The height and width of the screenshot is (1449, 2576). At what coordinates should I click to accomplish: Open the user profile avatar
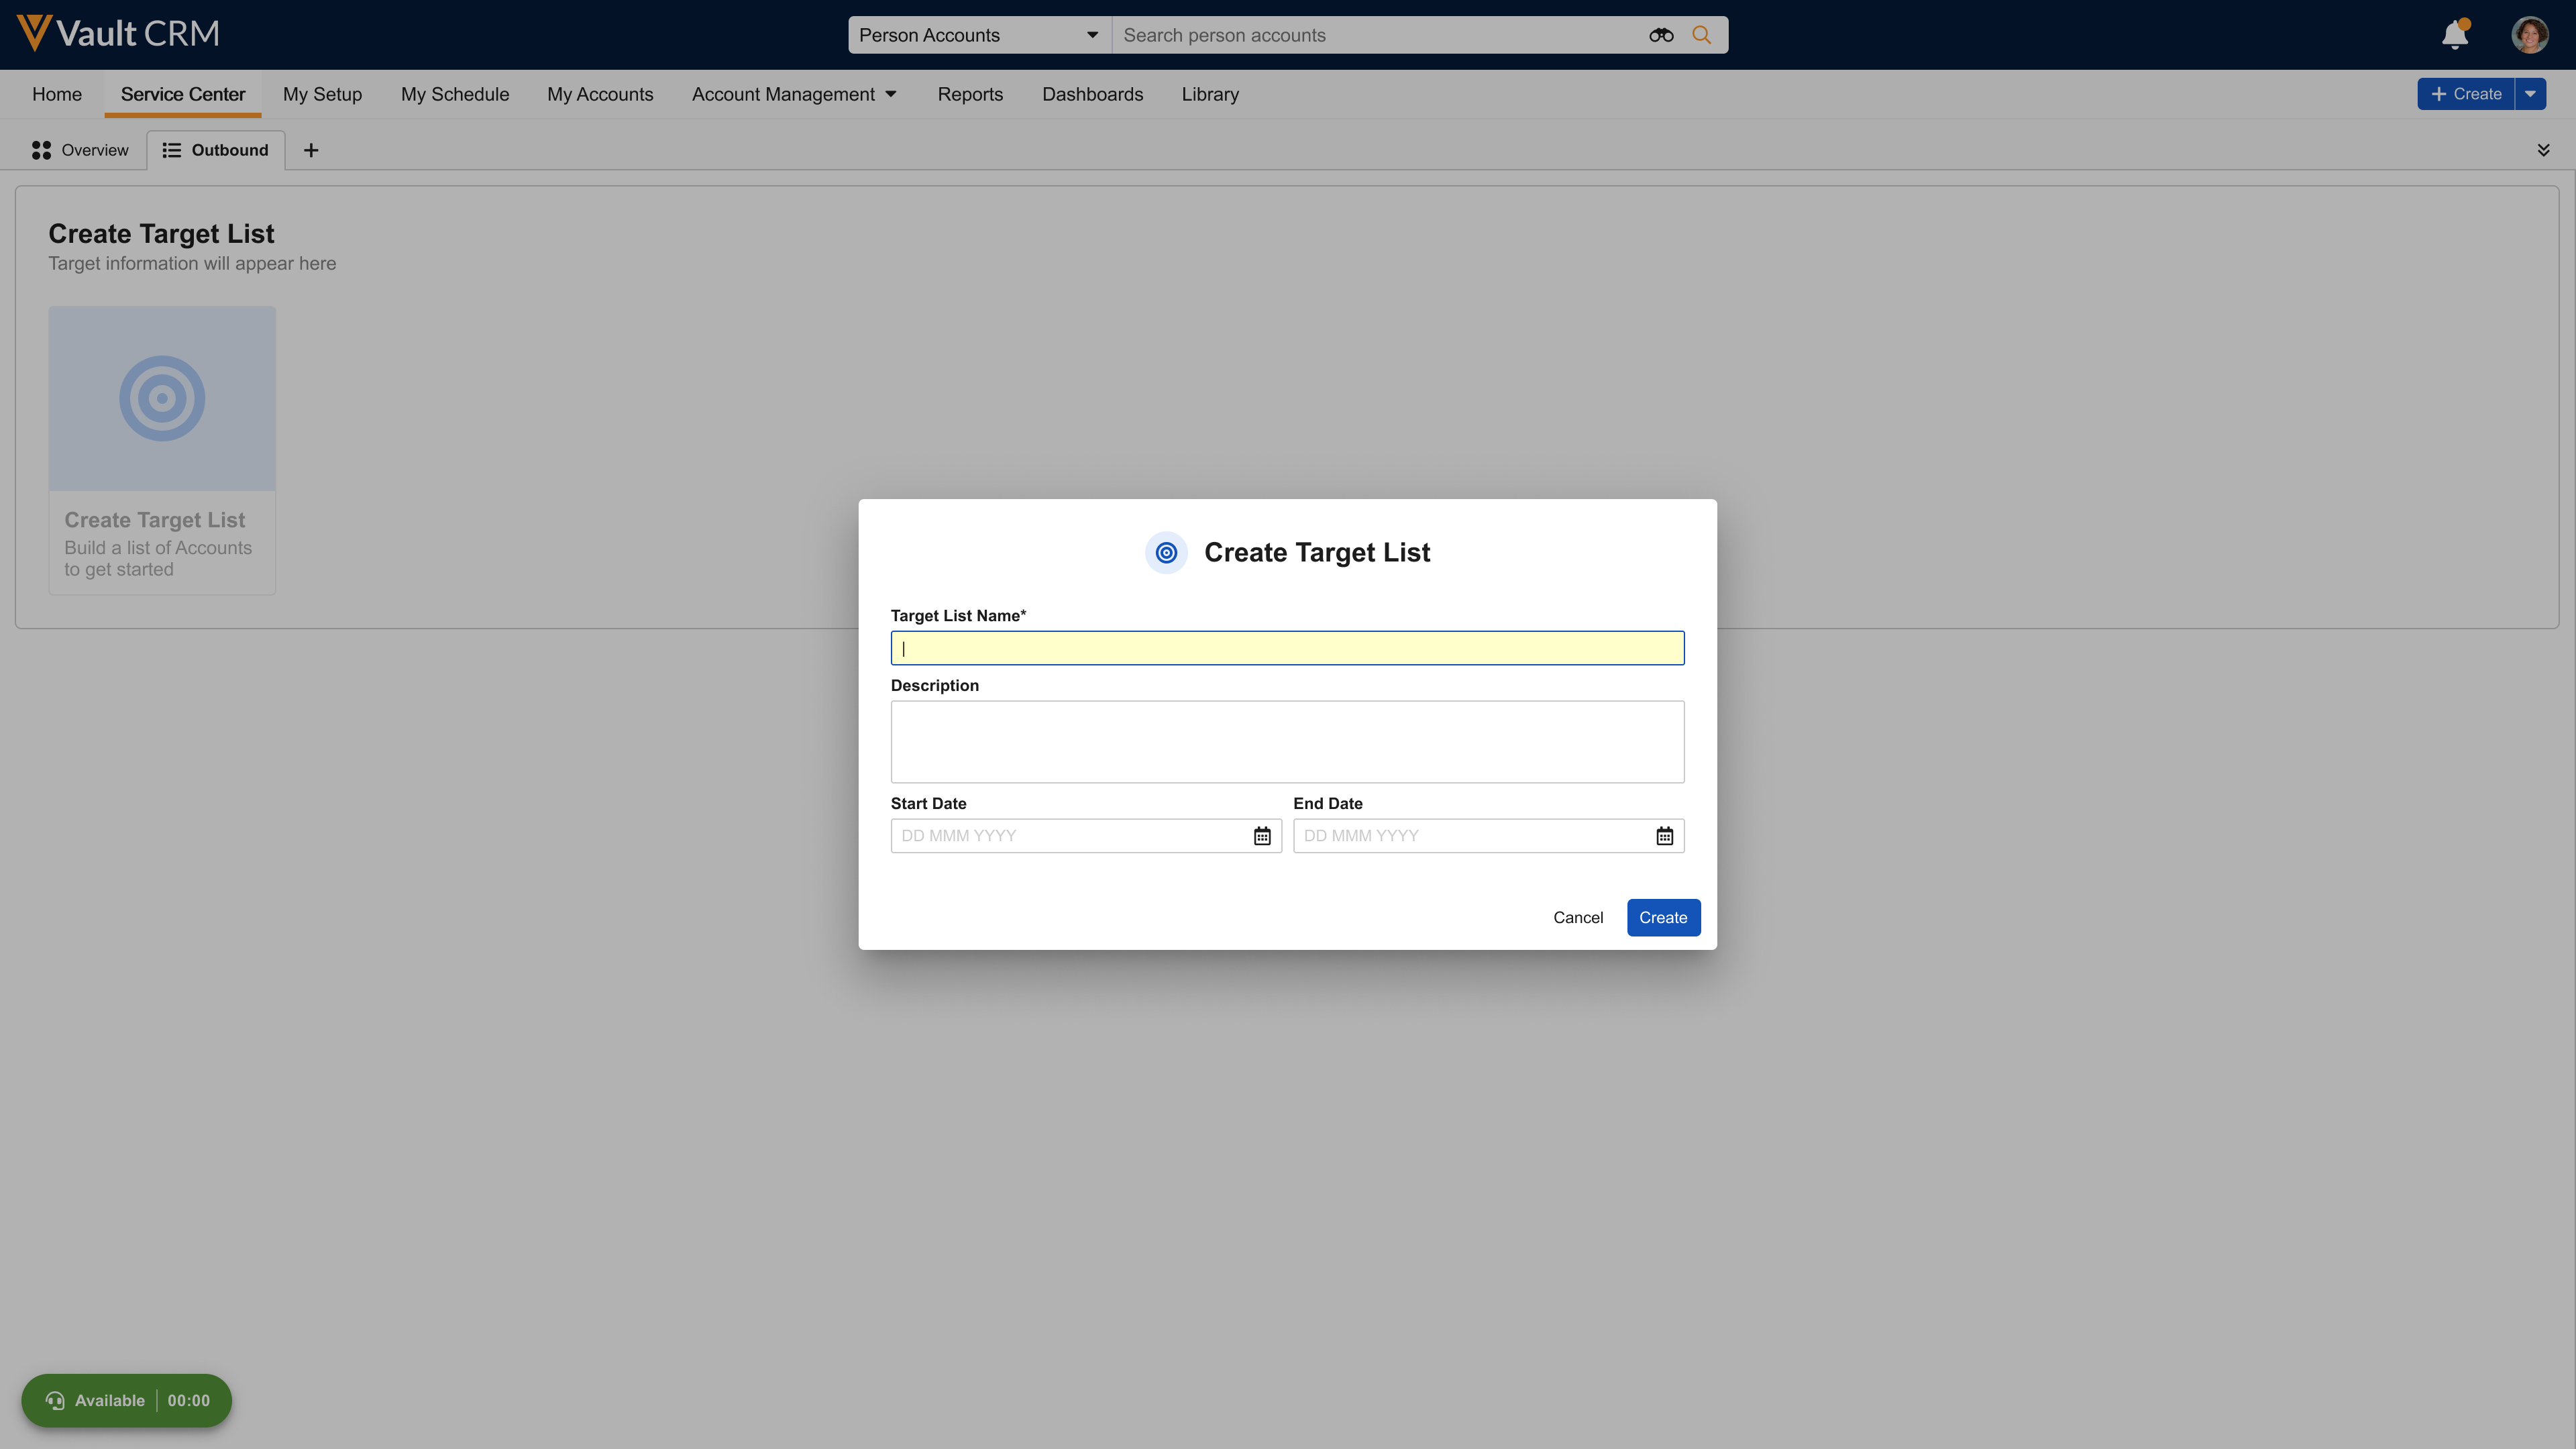click(x=2529, y=35)
